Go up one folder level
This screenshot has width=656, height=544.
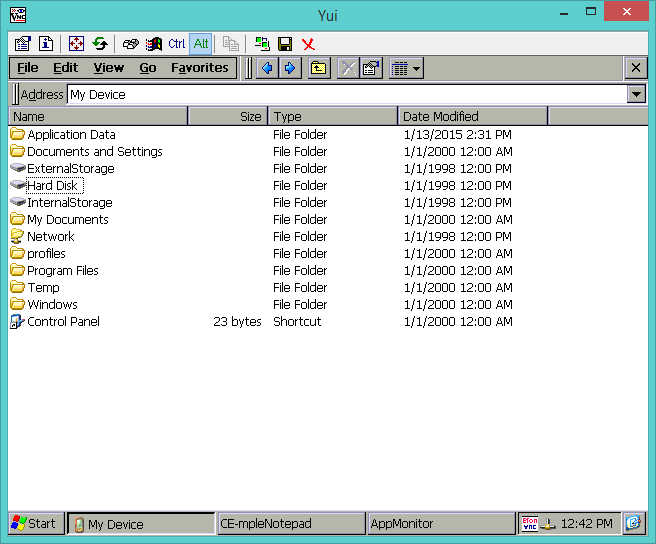click(x=318, y=68)
